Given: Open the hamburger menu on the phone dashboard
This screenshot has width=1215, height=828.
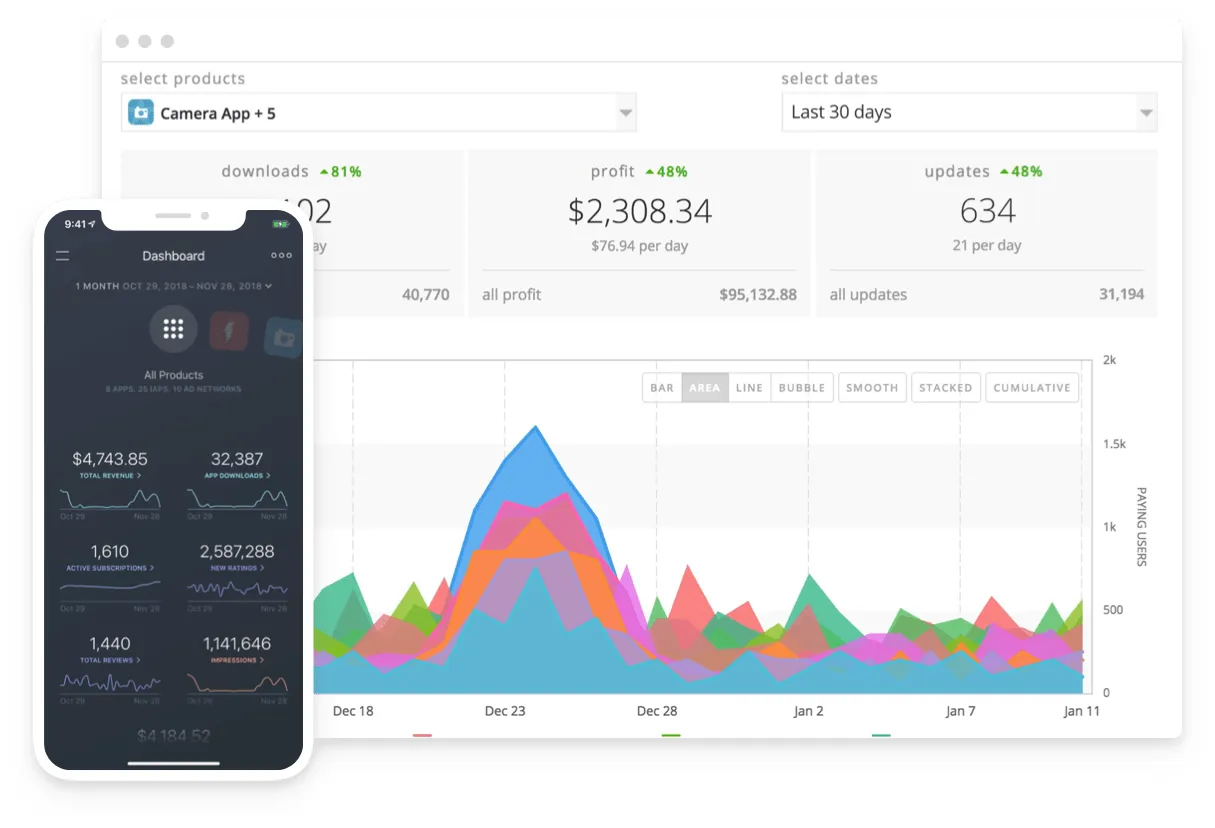Looking at the screenshot, I should click(x=63, y=256).
